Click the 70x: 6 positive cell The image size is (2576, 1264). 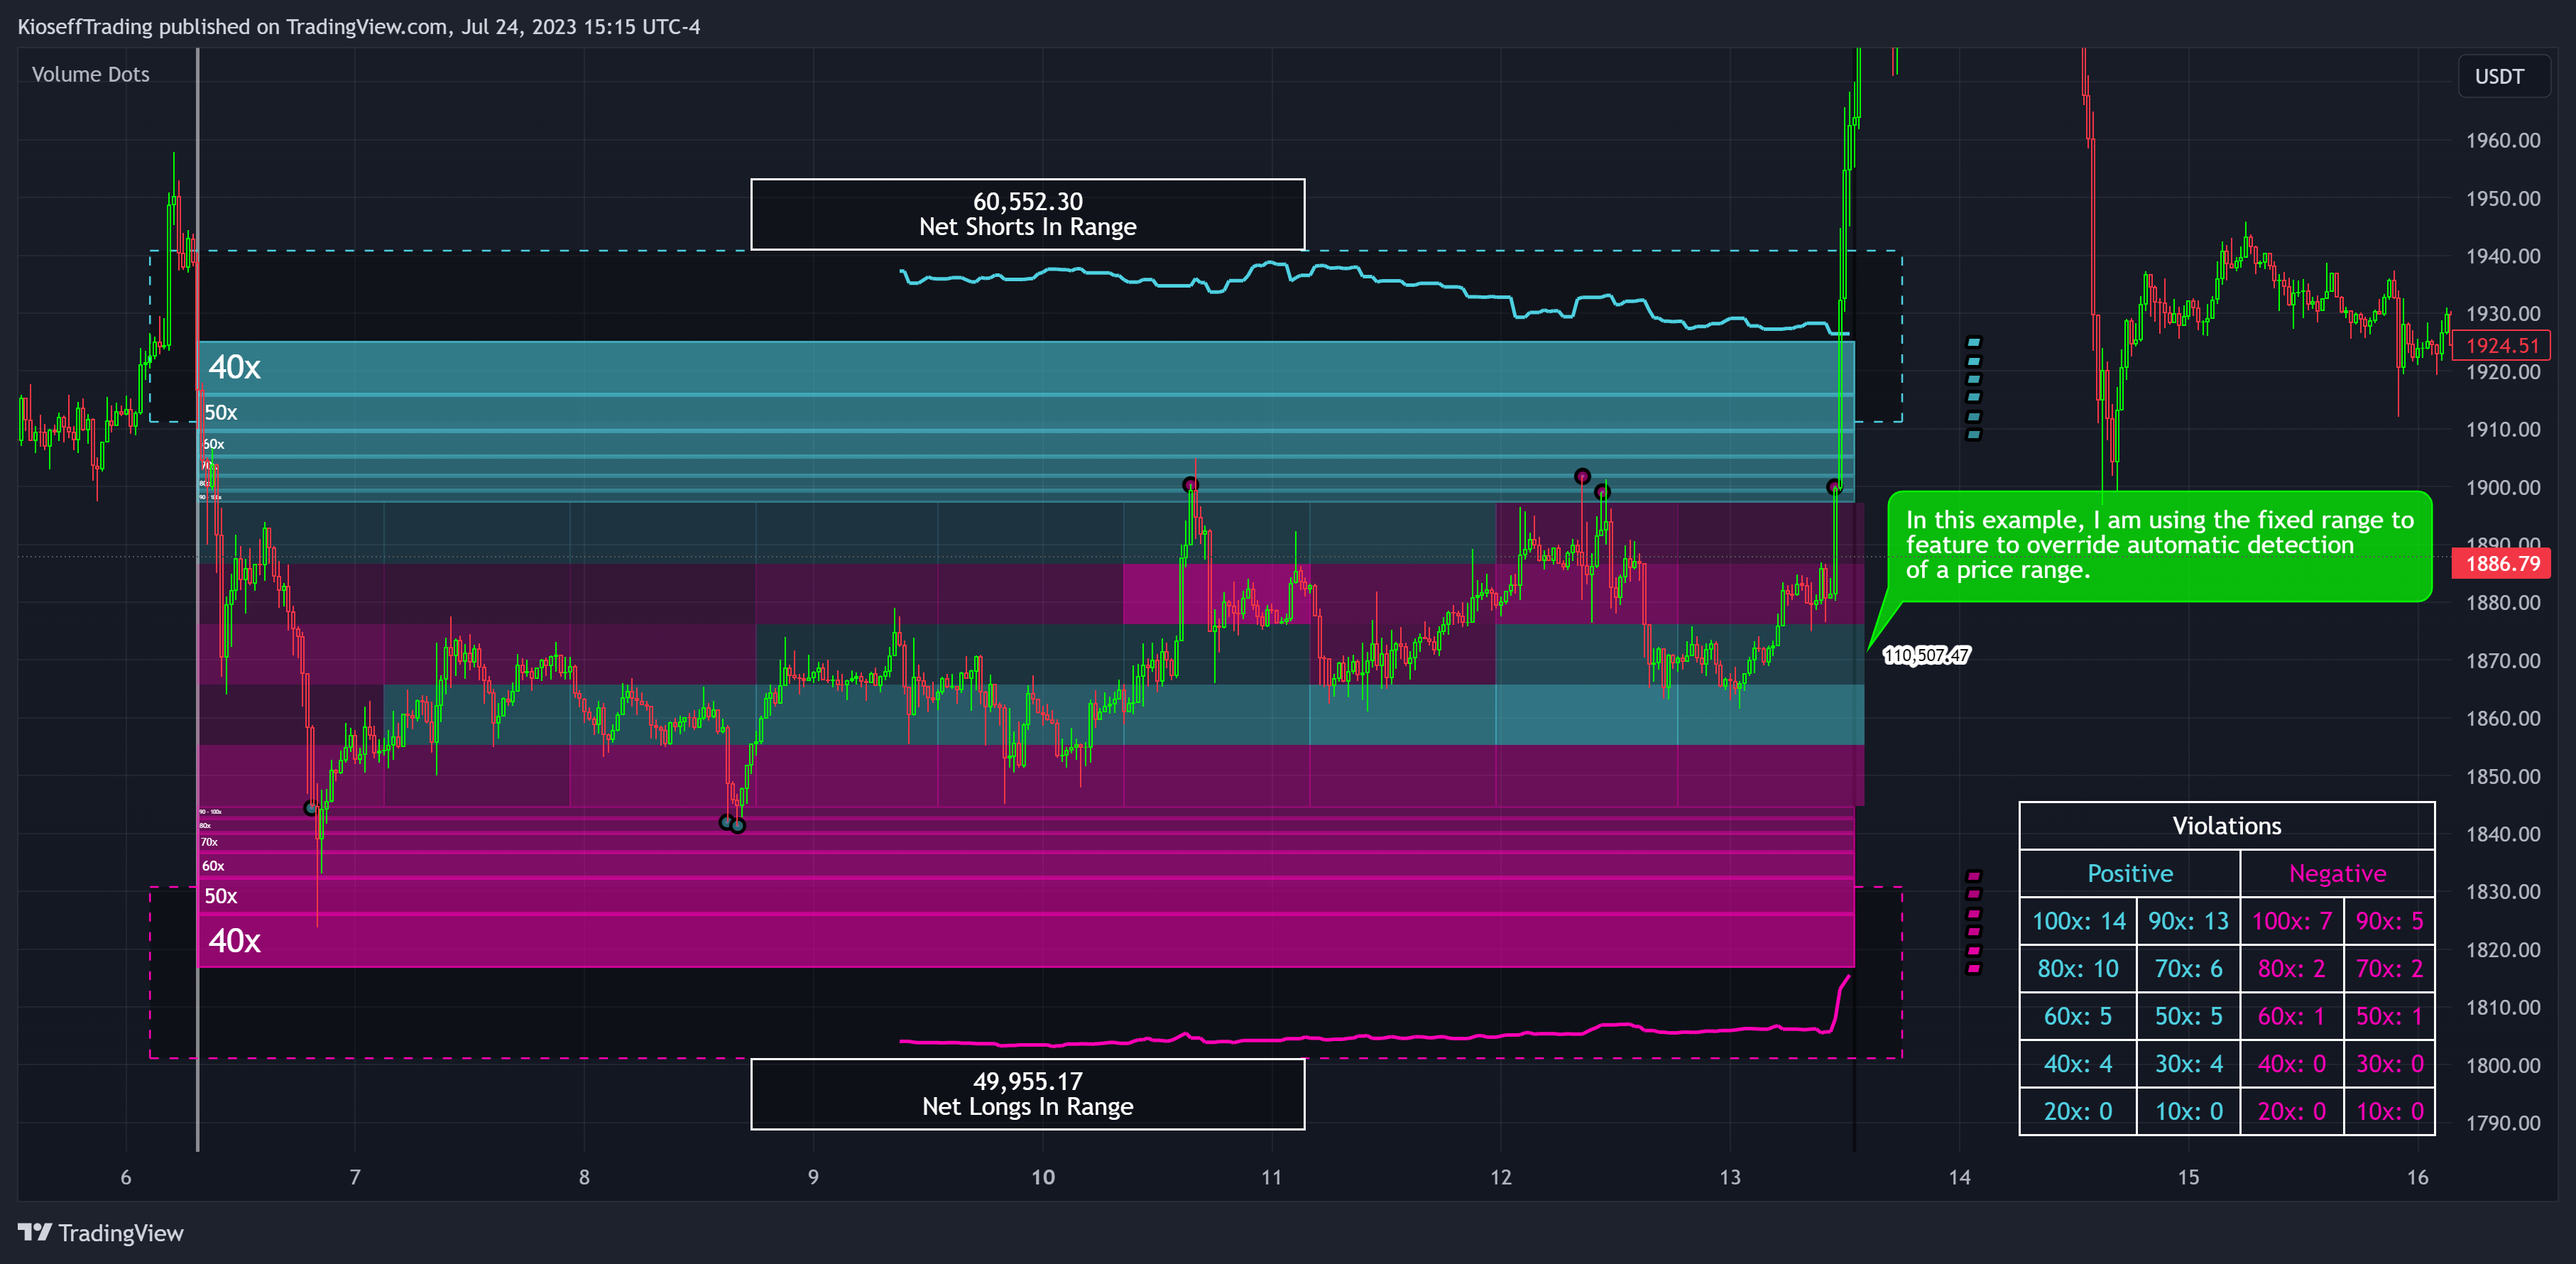point(2188,969)
